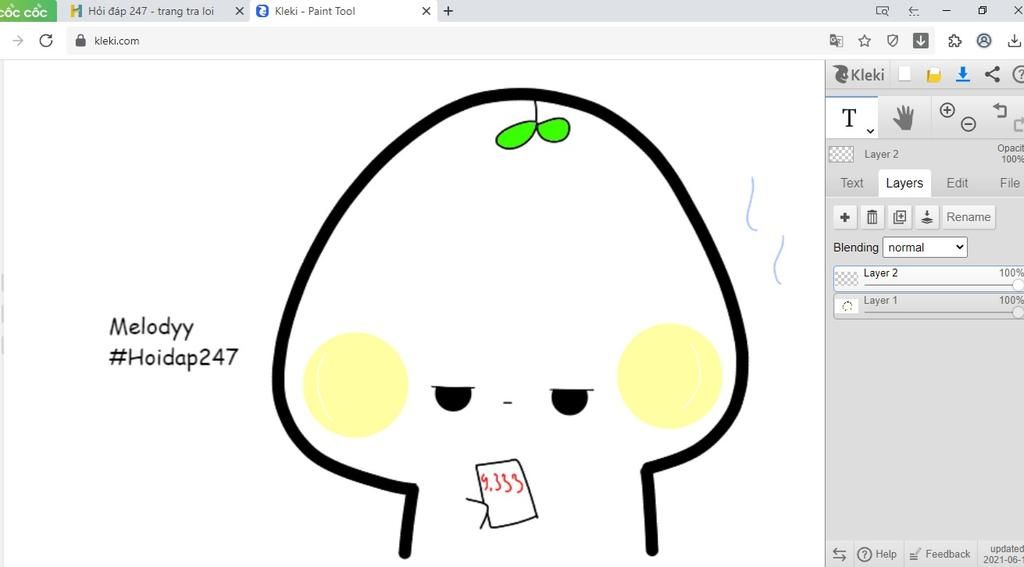The height and width of the screenshot is (567, 1024).
Task: Open the Blending mode dropdown
Action: 925,247
